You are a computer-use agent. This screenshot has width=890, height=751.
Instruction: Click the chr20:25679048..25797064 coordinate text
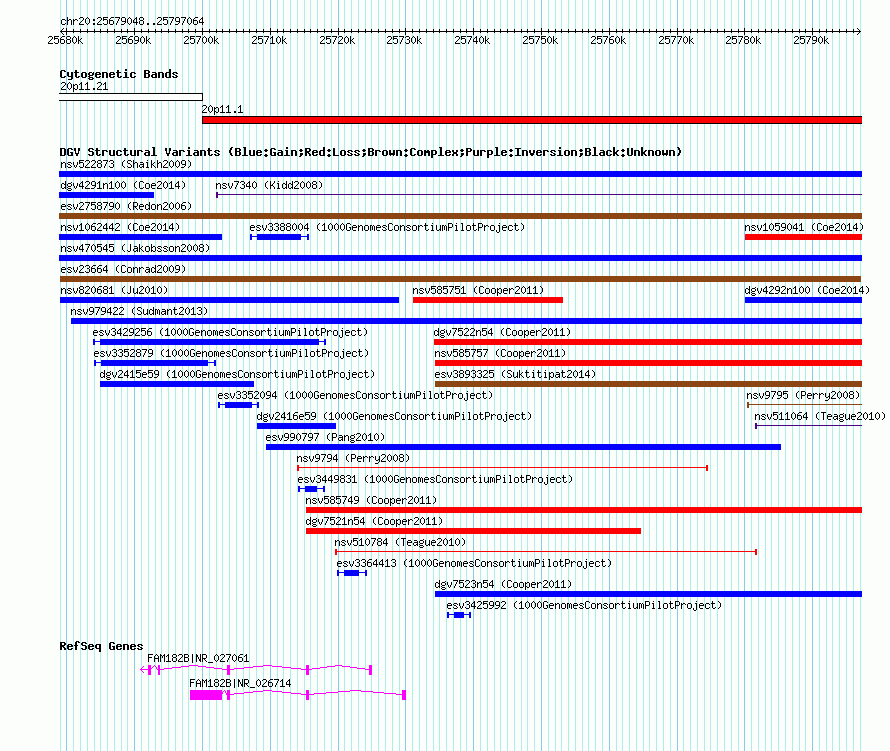(x=132, y=21)
